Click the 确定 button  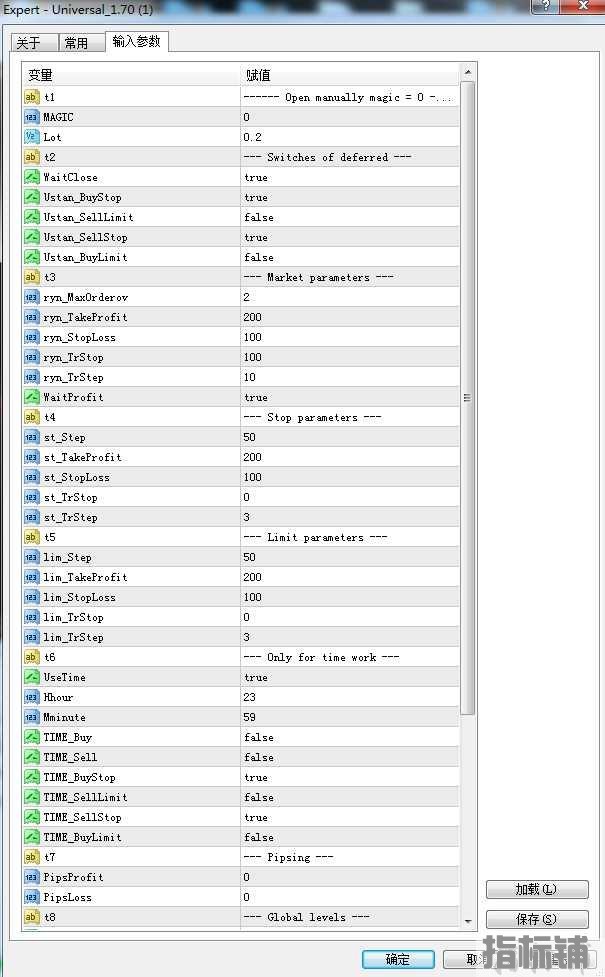398,959
